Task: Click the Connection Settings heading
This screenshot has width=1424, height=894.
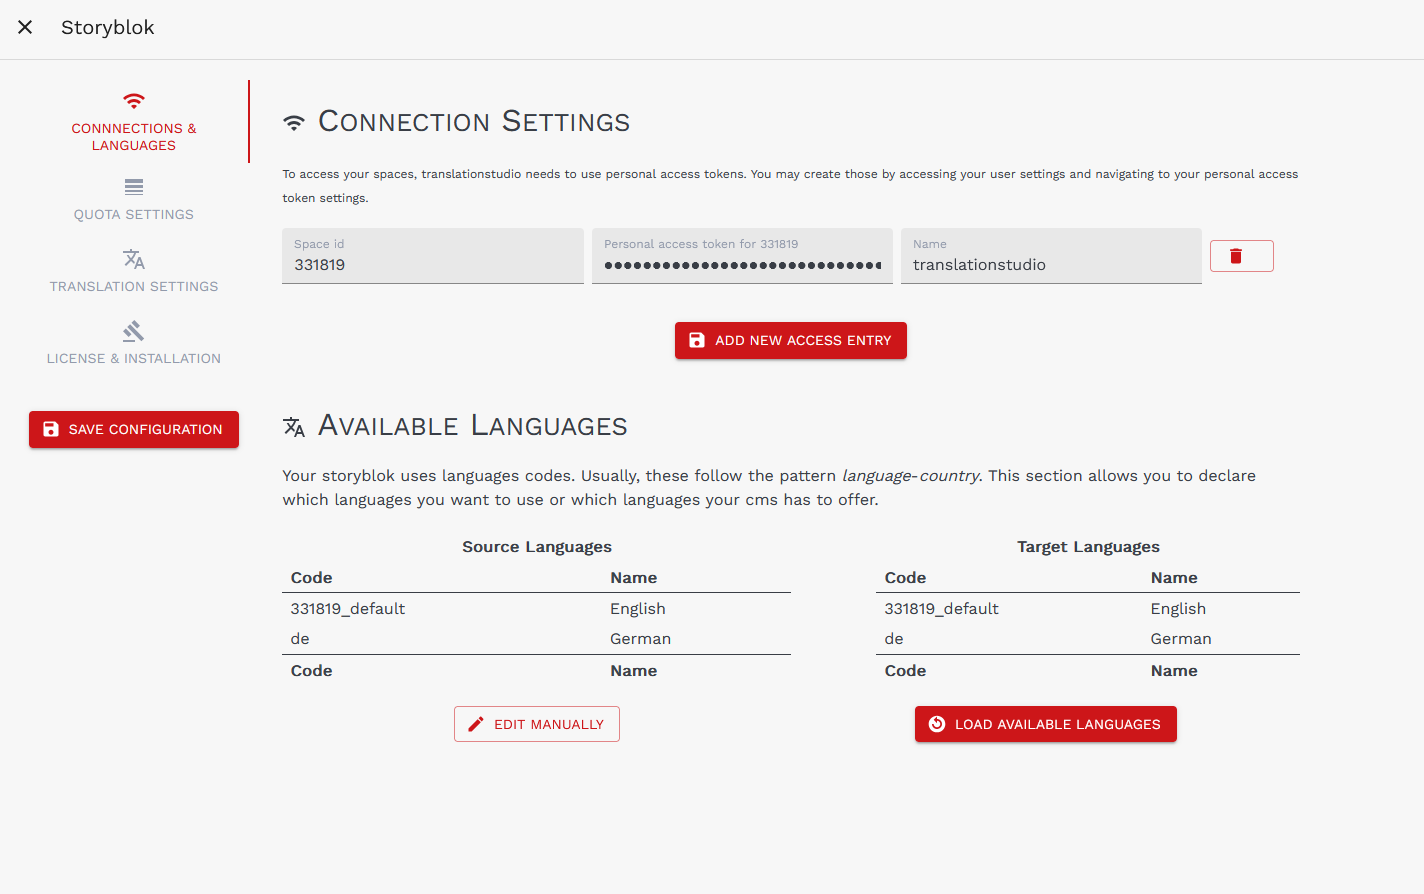Action: [x=474, y=122]
